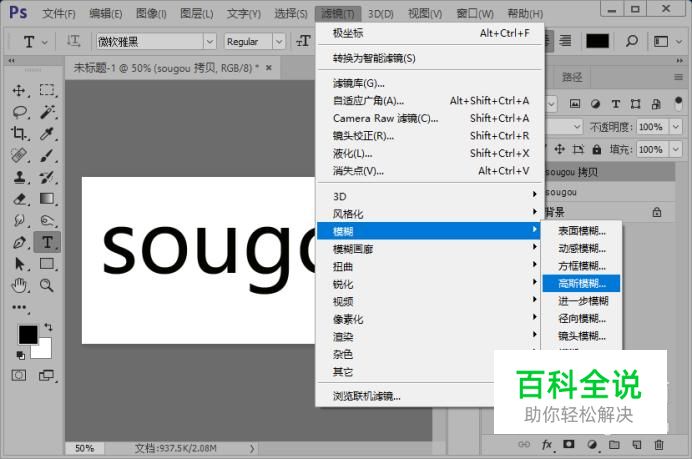Viewport: 692px width, 459px height.
Task: Expand the 扭曲 submenu
Action: (x=430, y=267)
